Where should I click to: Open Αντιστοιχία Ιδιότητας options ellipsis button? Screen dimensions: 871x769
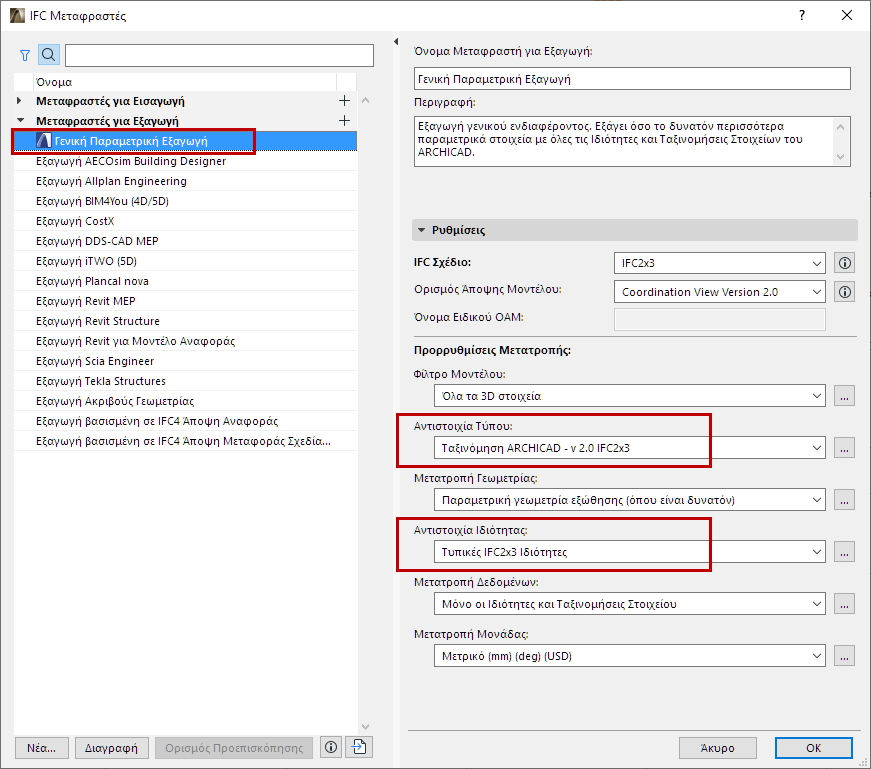pos(844,552)
